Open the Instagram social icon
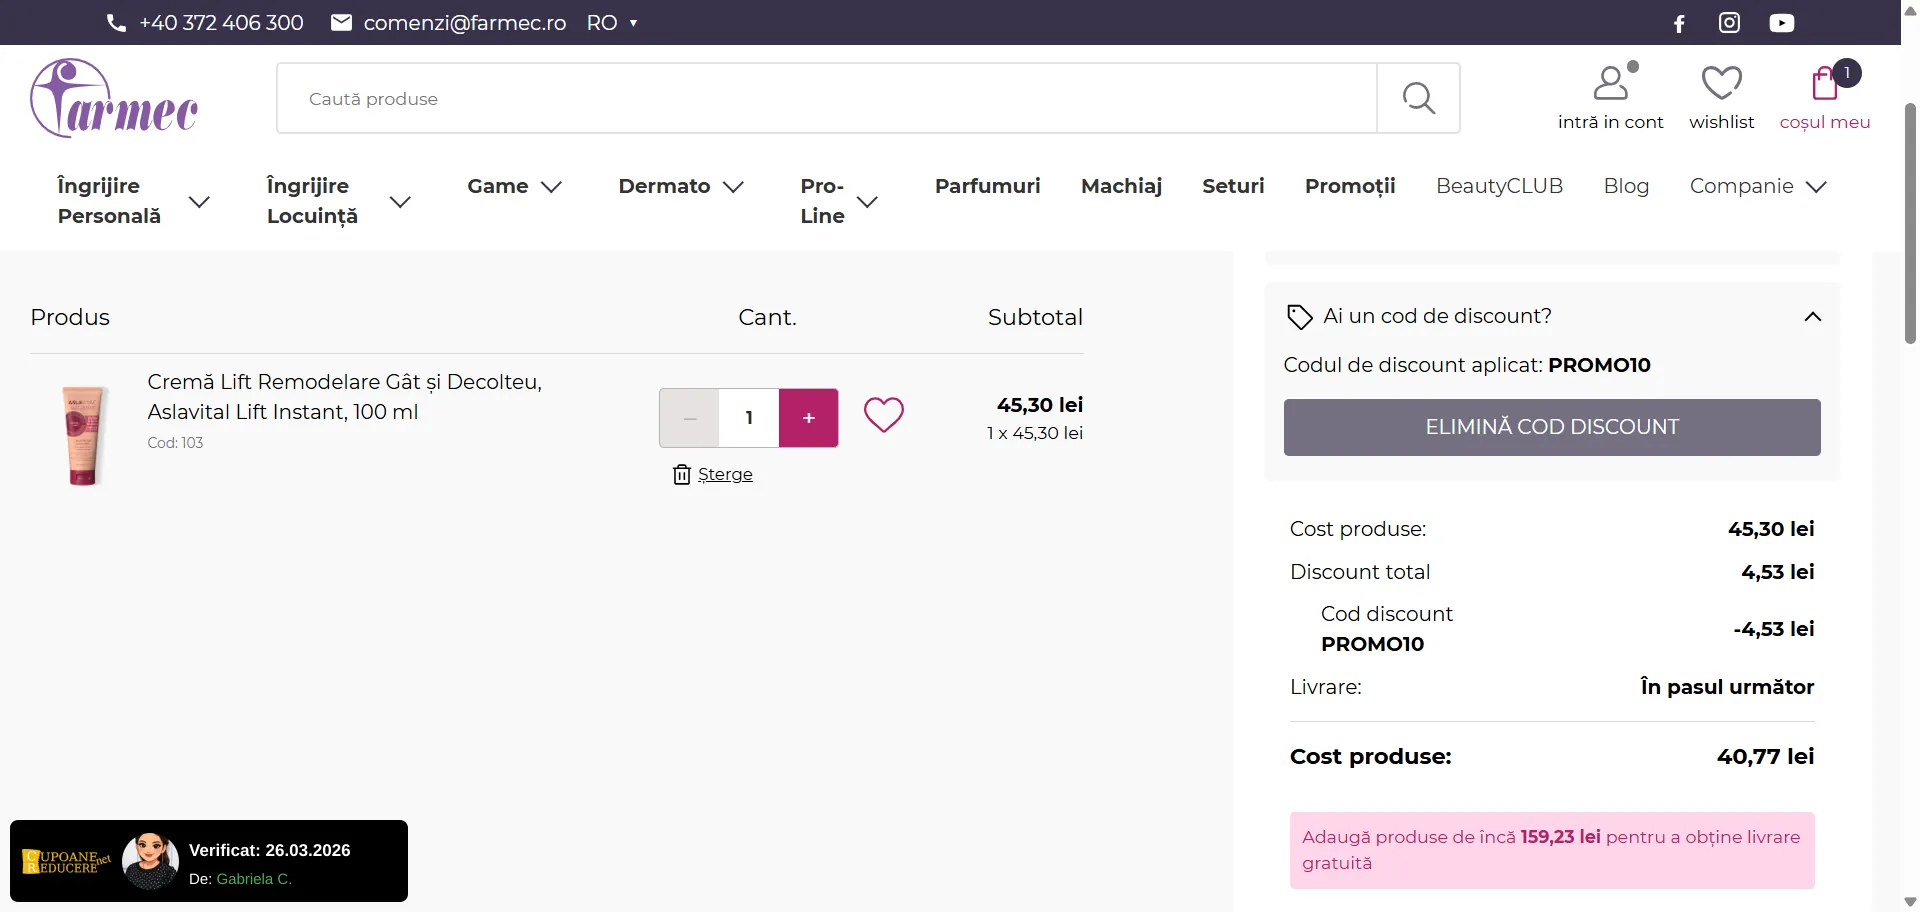This screenshot has height=912, width=1920. (x=1729, y=23)
